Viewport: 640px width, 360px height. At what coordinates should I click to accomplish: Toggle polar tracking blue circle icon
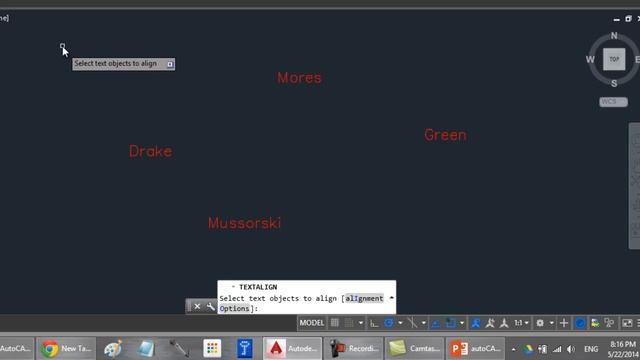point(389,323)
